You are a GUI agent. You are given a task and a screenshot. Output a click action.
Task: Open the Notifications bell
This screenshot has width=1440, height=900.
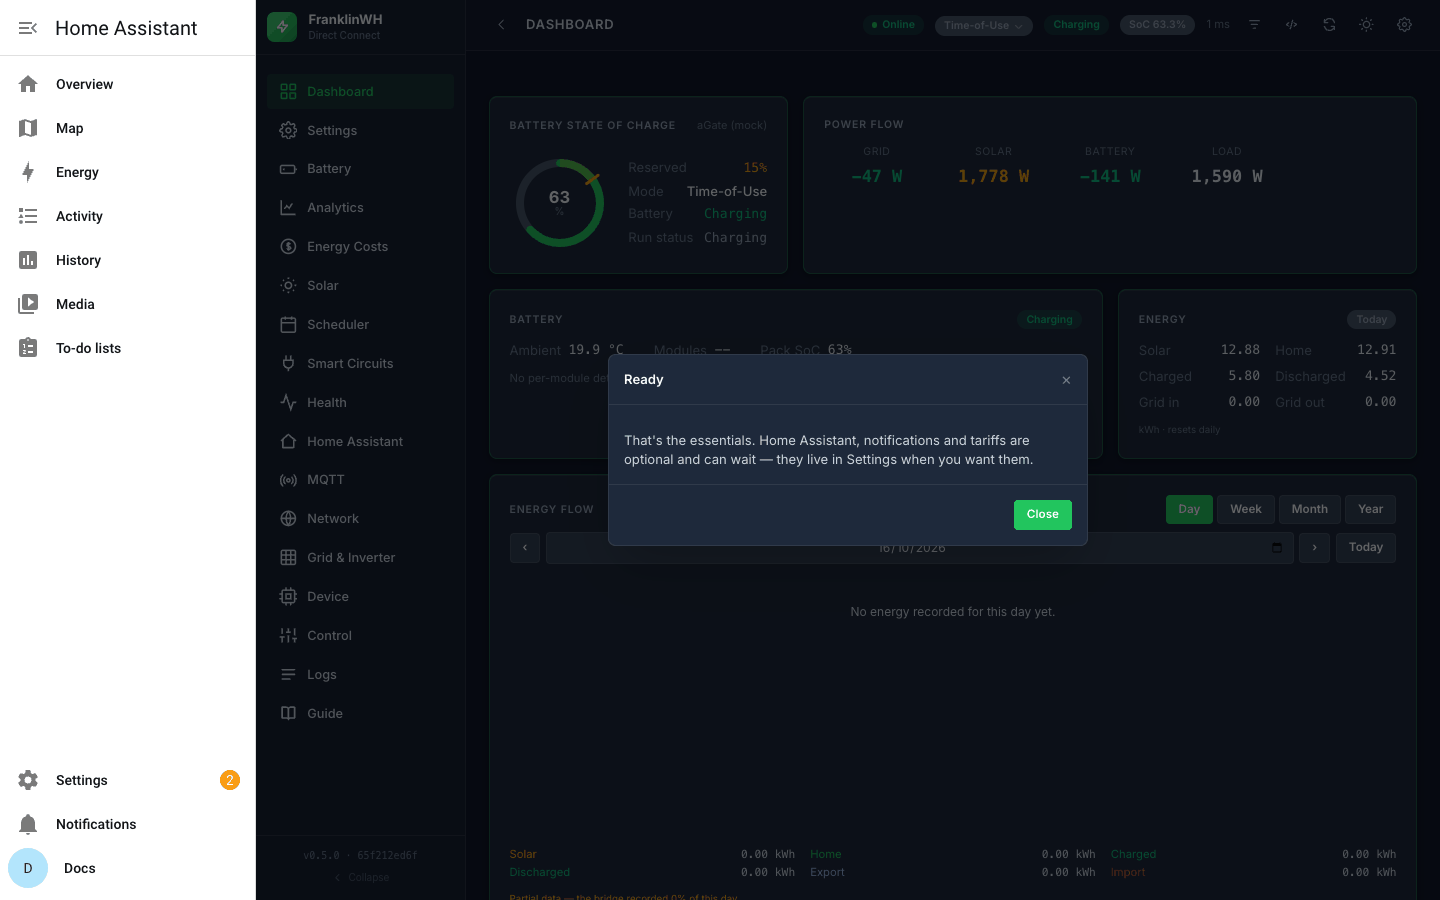pyautogui.click(x=28, y=824)
